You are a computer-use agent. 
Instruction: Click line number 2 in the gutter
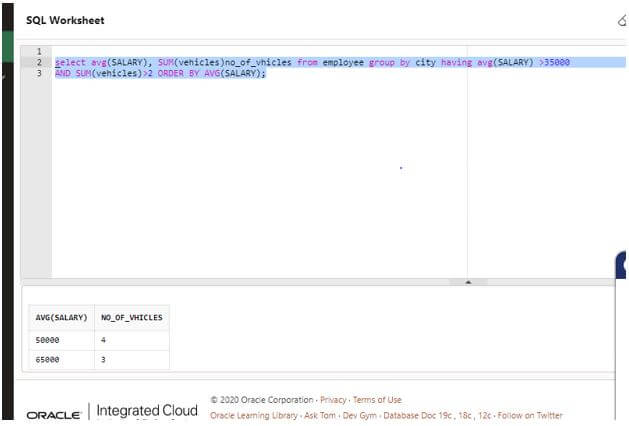tap(39, 62)
